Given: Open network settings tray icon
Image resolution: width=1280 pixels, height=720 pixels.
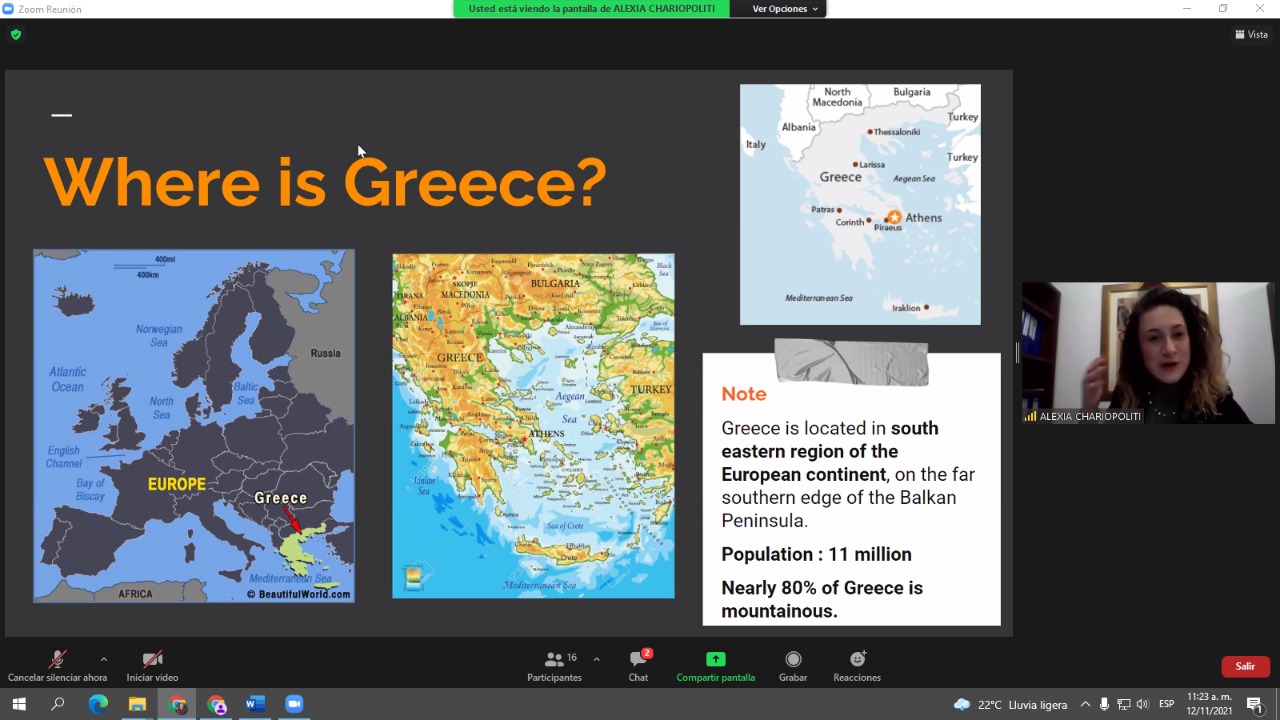Looking at the screenshot, I should [x=1123, y=704].
